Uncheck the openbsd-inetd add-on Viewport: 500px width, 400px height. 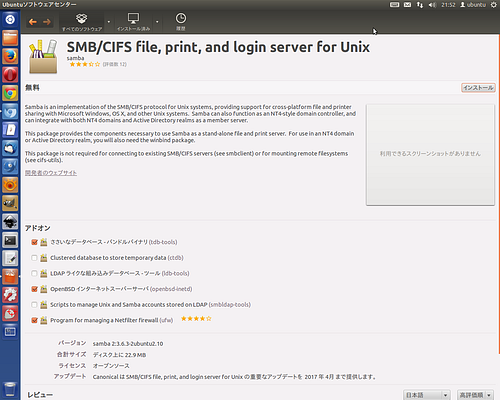34,289
